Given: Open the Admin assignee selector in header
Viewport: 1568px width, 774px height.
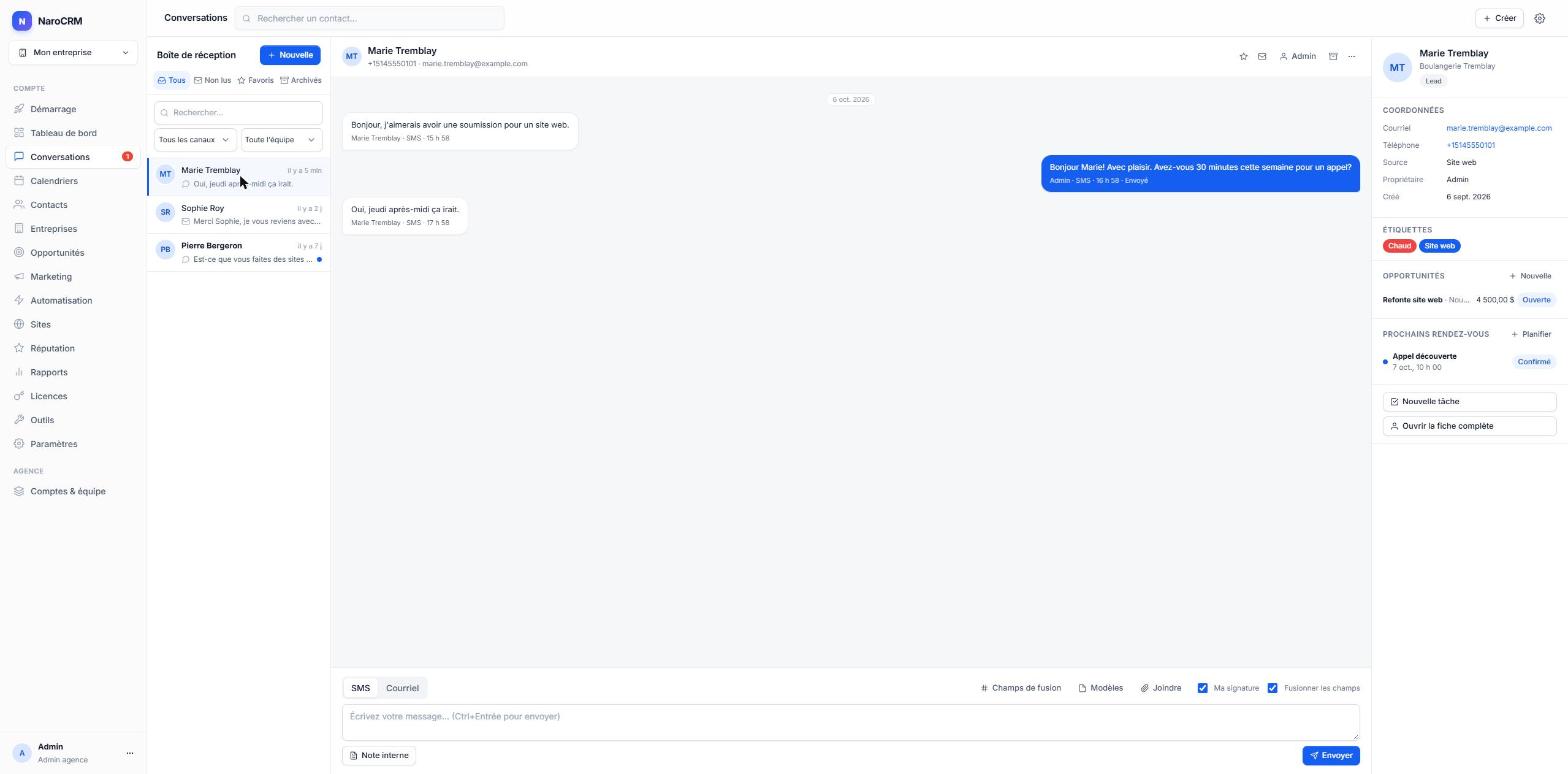Looking at the screenshot, I should [x=1298, y=57].
